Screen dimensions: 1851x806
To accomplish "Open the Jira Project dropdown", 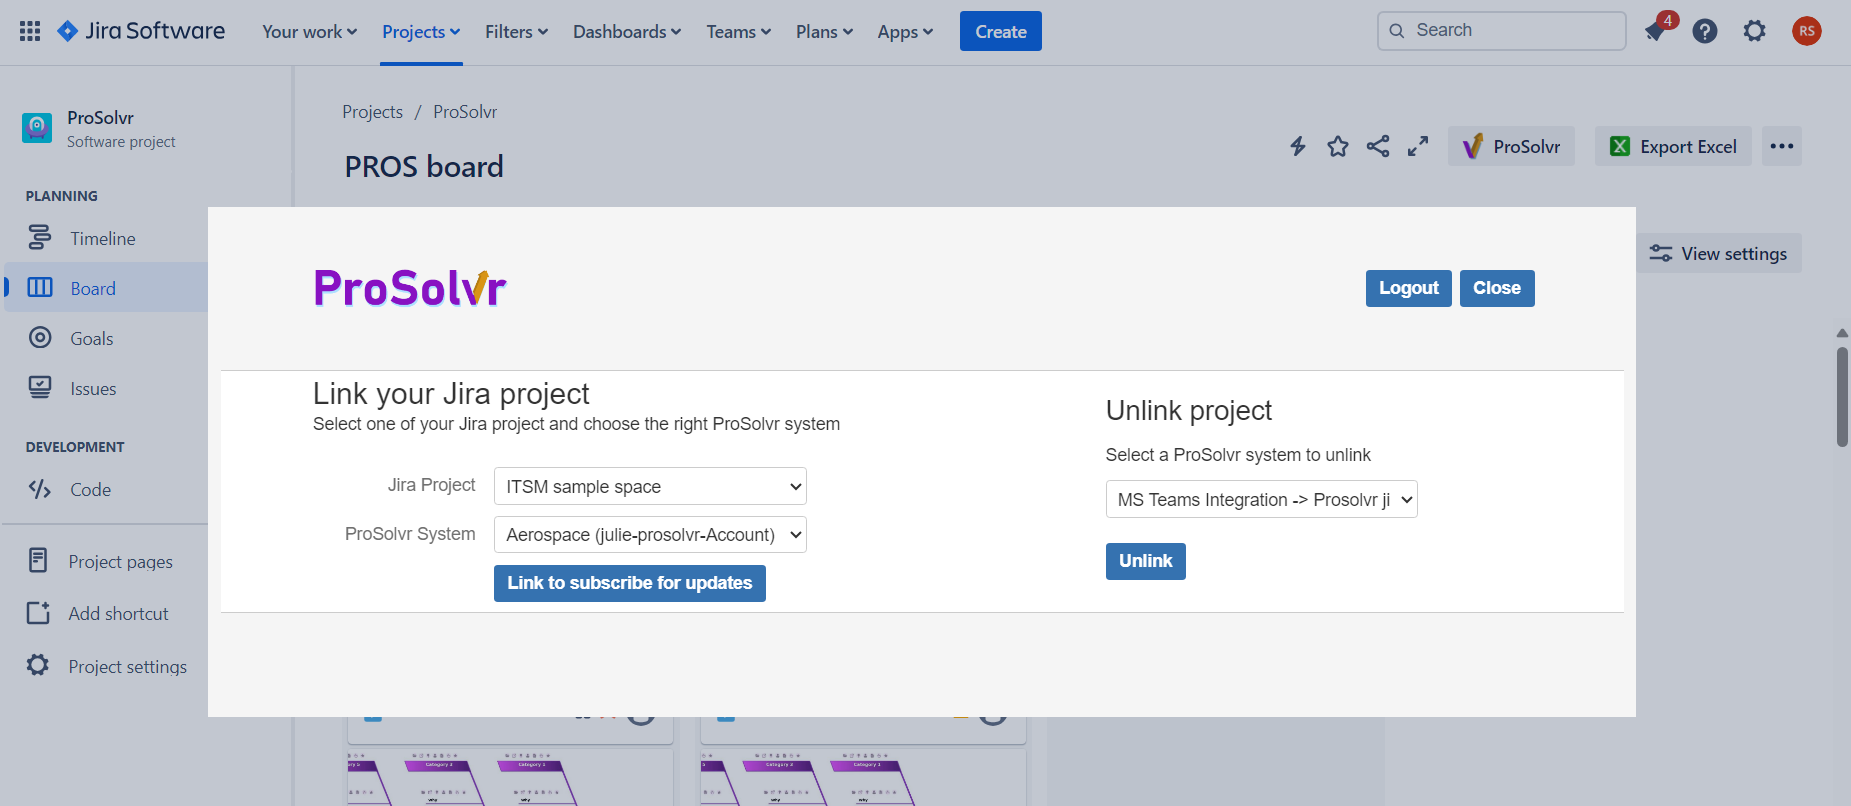I will 650,487.
